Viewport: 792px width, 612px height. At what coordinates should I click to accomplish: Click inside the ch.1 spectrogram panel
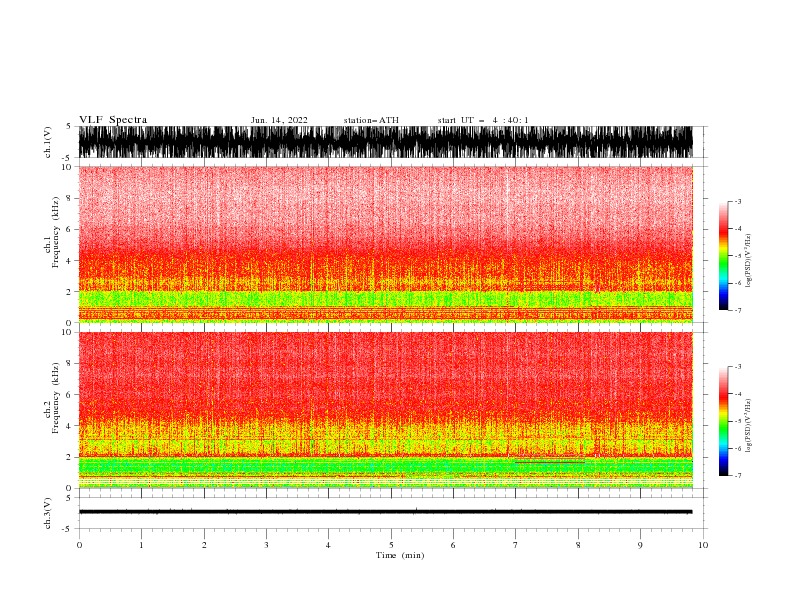385,244
